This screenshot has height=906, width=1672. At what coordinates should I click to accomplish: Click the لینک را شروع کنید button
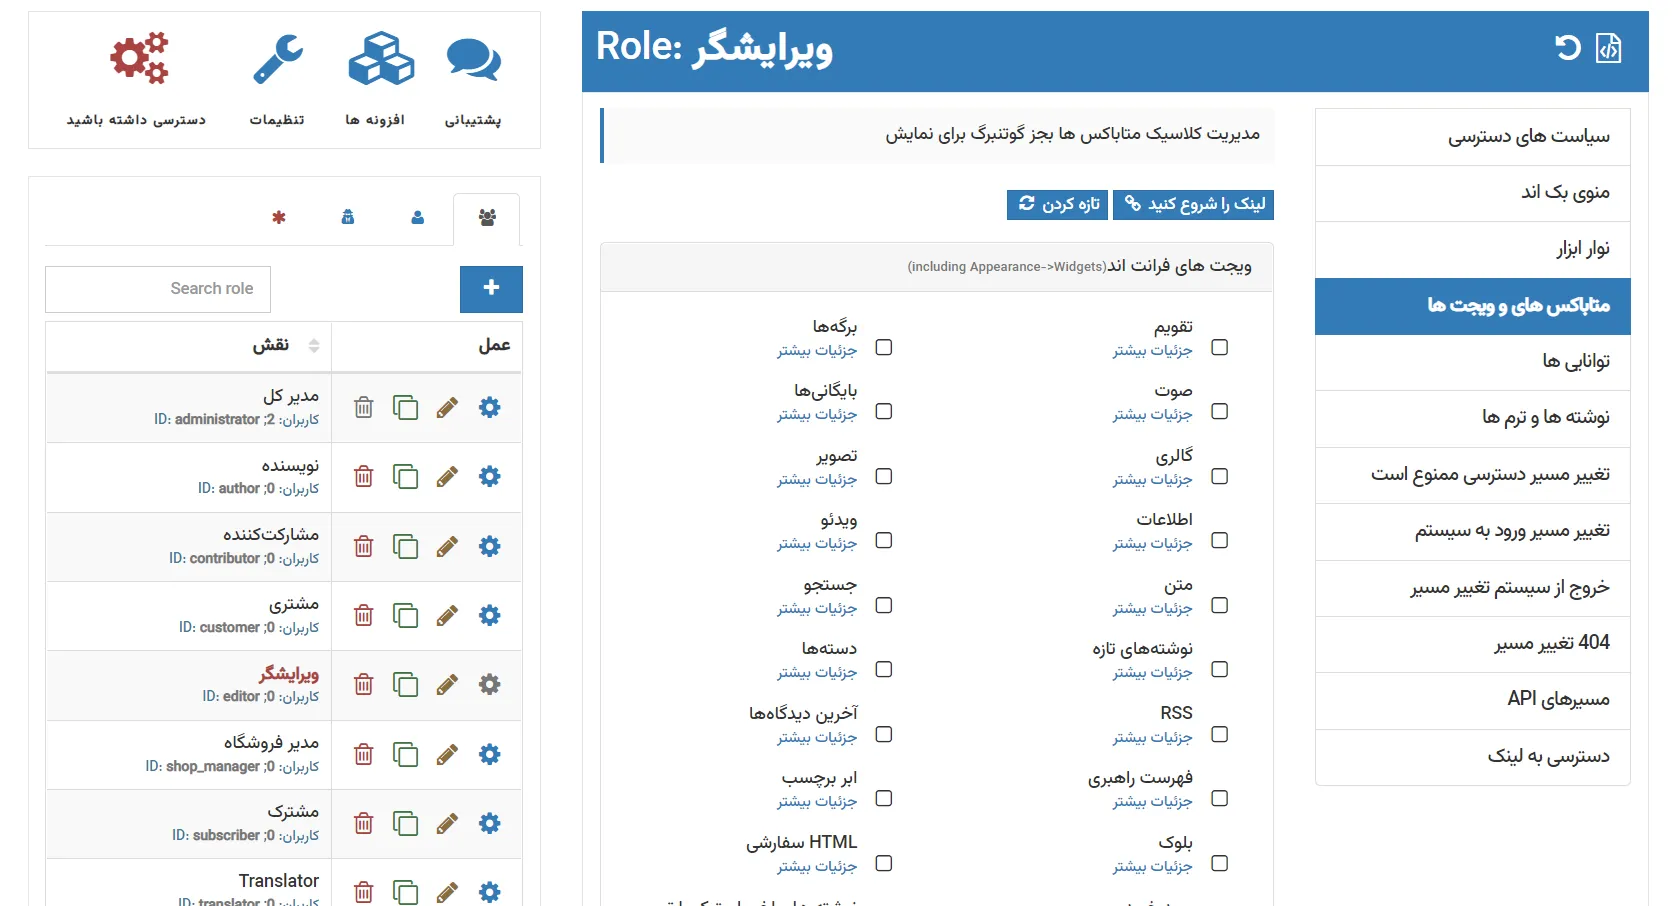[1193, 204]
